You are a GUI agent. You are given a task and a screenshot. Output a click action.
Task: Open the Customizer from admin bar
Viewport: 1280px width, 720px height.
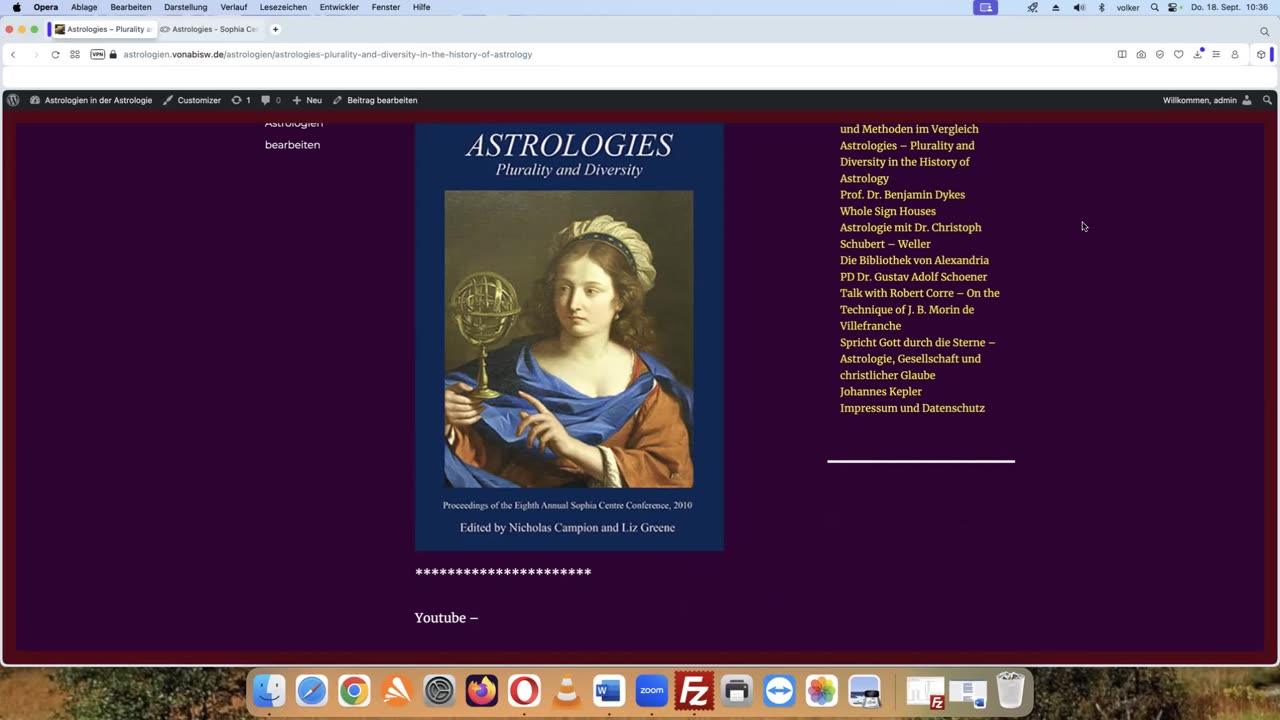(x=192, y=100)
